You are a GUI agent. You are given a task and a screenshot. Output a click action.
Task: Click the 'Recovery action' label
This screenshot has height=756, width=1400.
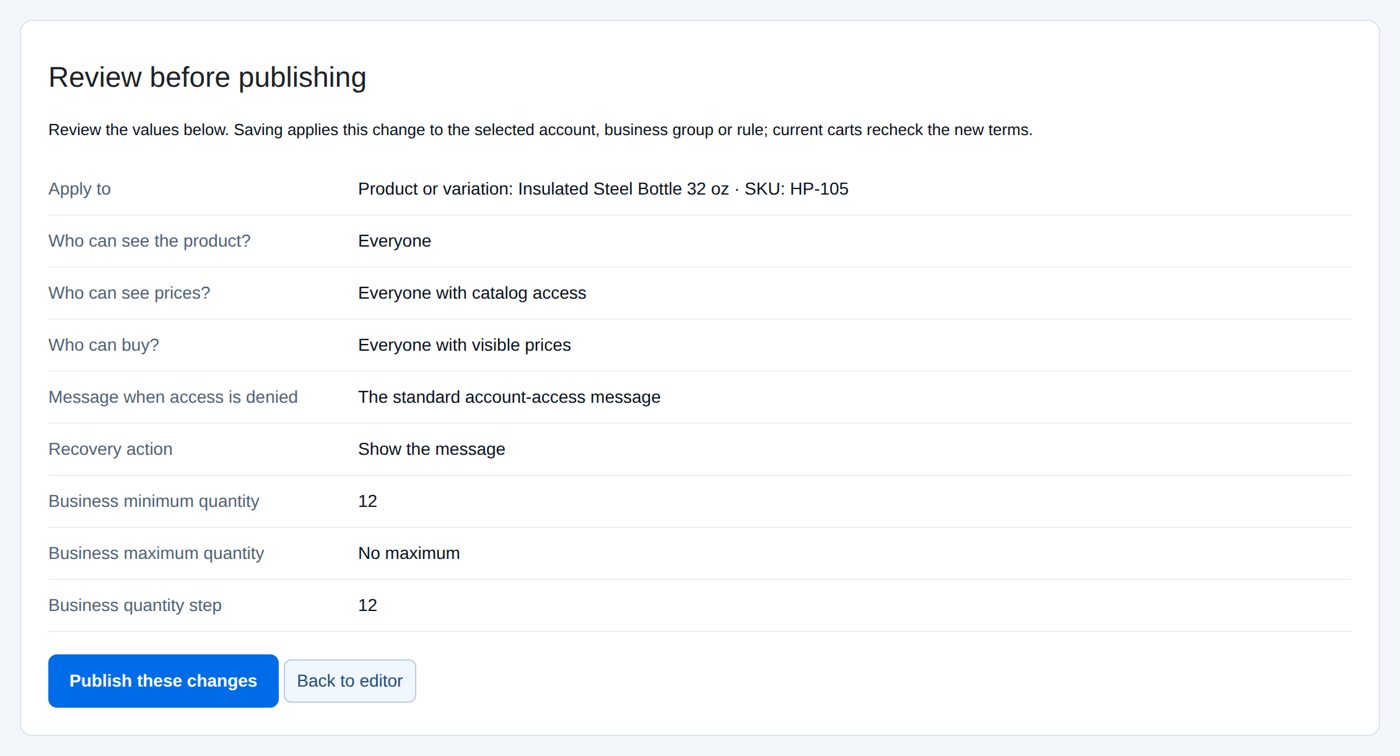[x=110, y=449]
